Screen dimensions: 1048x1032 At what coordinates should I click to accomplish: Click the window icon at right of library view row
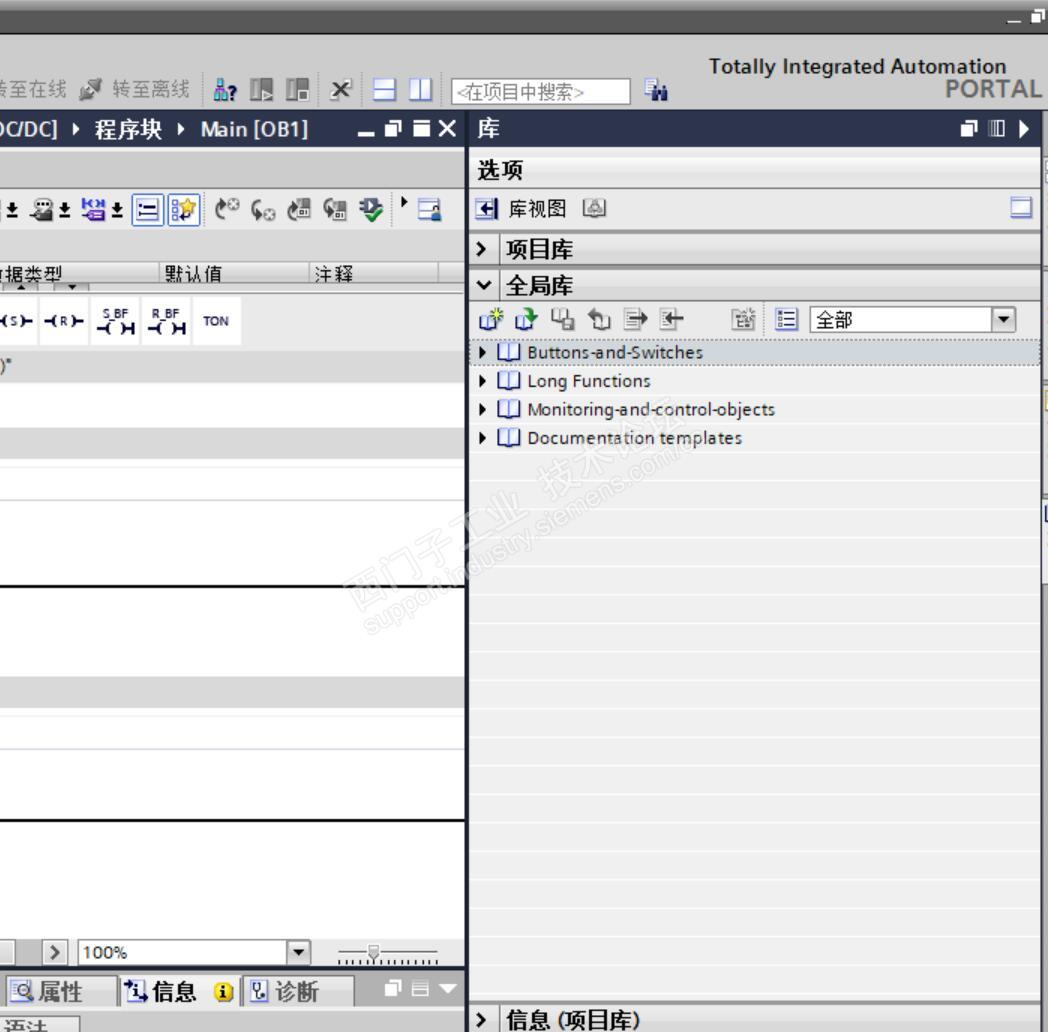(1021, 208)
